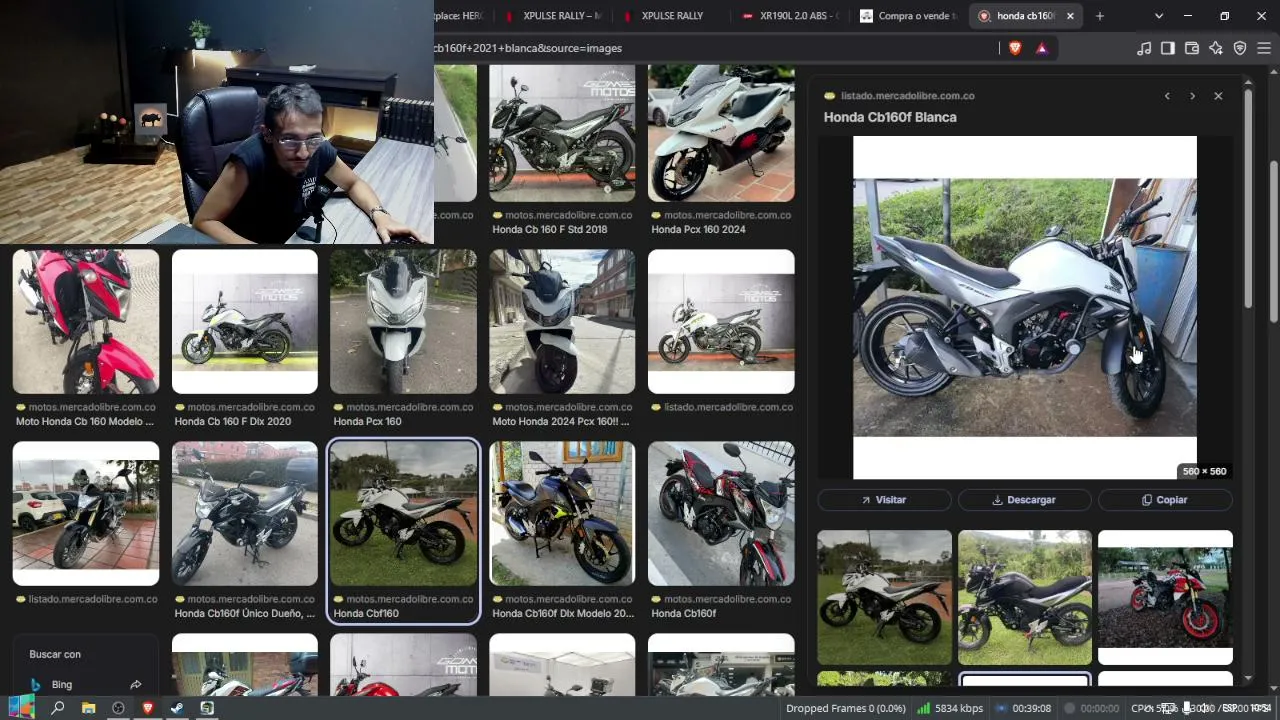This screenshot has width=1280, height=720.
Task: Open File Explorer from the taskbar
Action: 88,708
